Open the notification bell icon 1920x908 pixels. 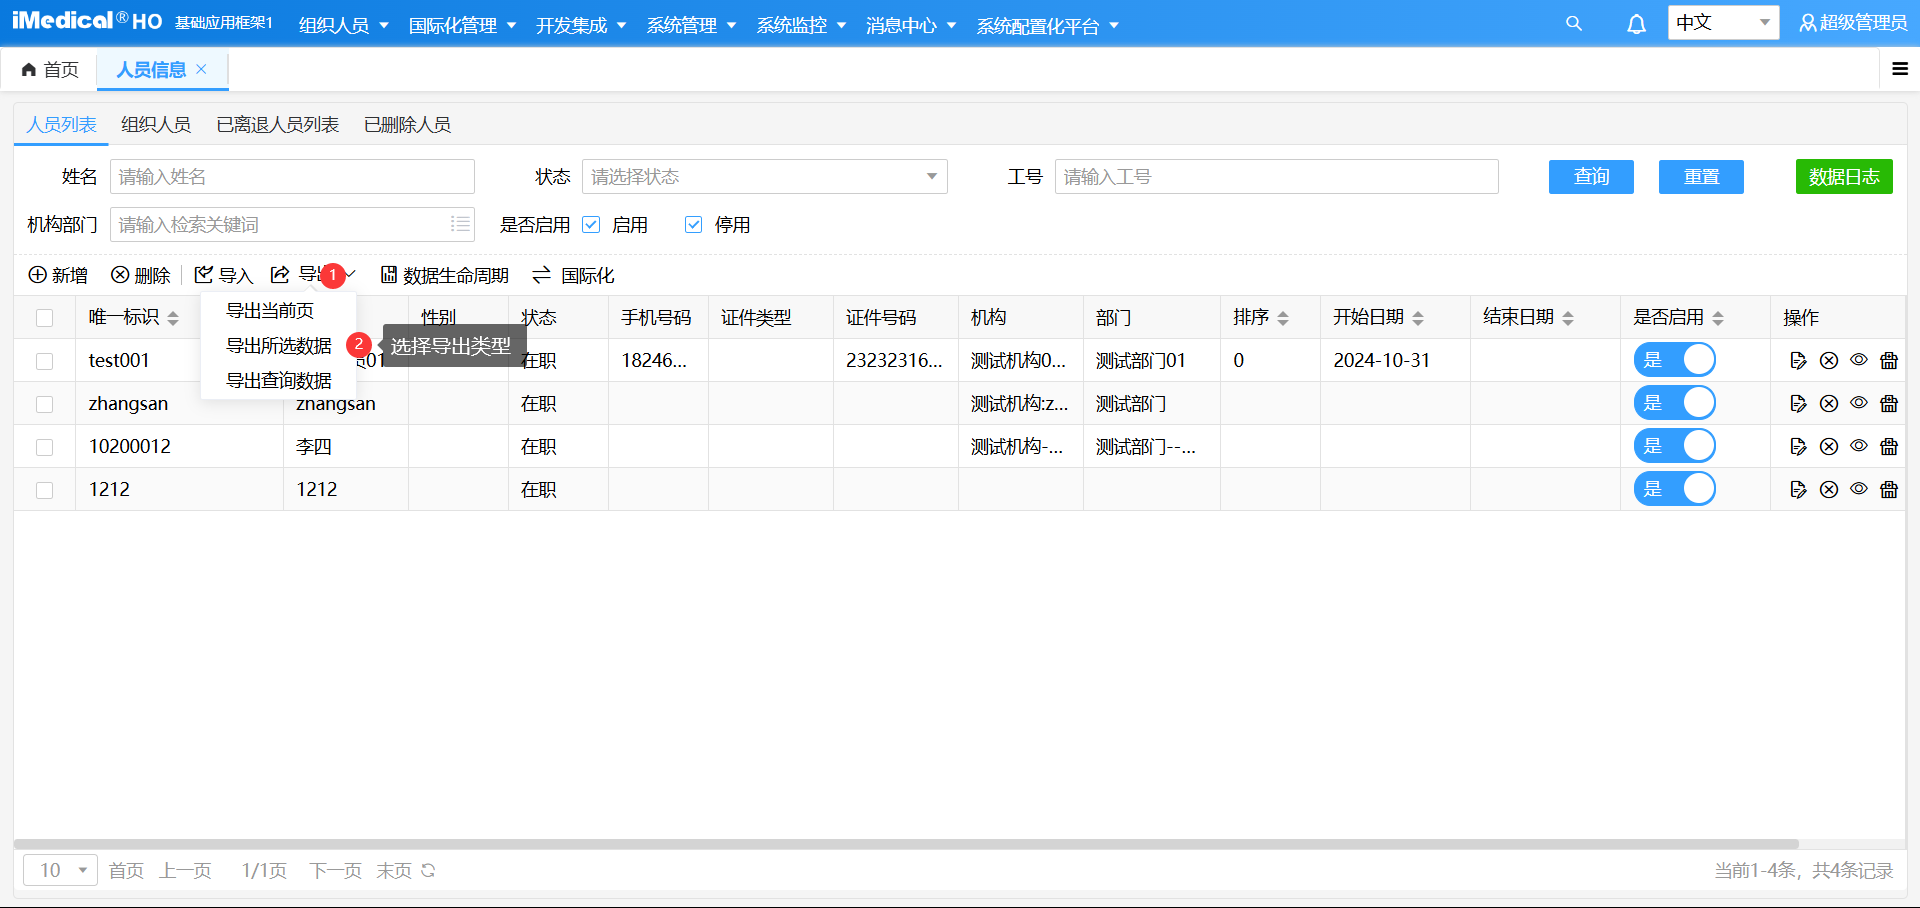tap(1636, 24)
